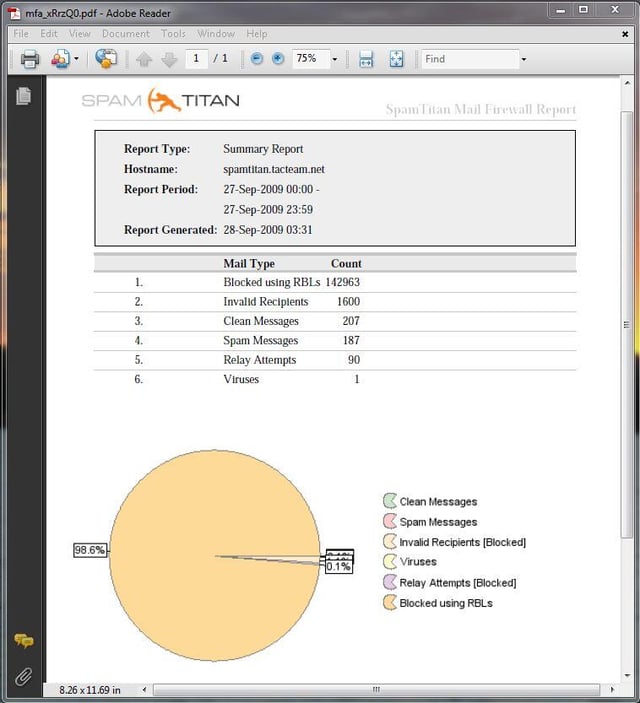Image resolution: width=640 pixels, height=703 pixels.
Task: Click the Blocked using RBLs legend swatch
Action: (390, 603)
